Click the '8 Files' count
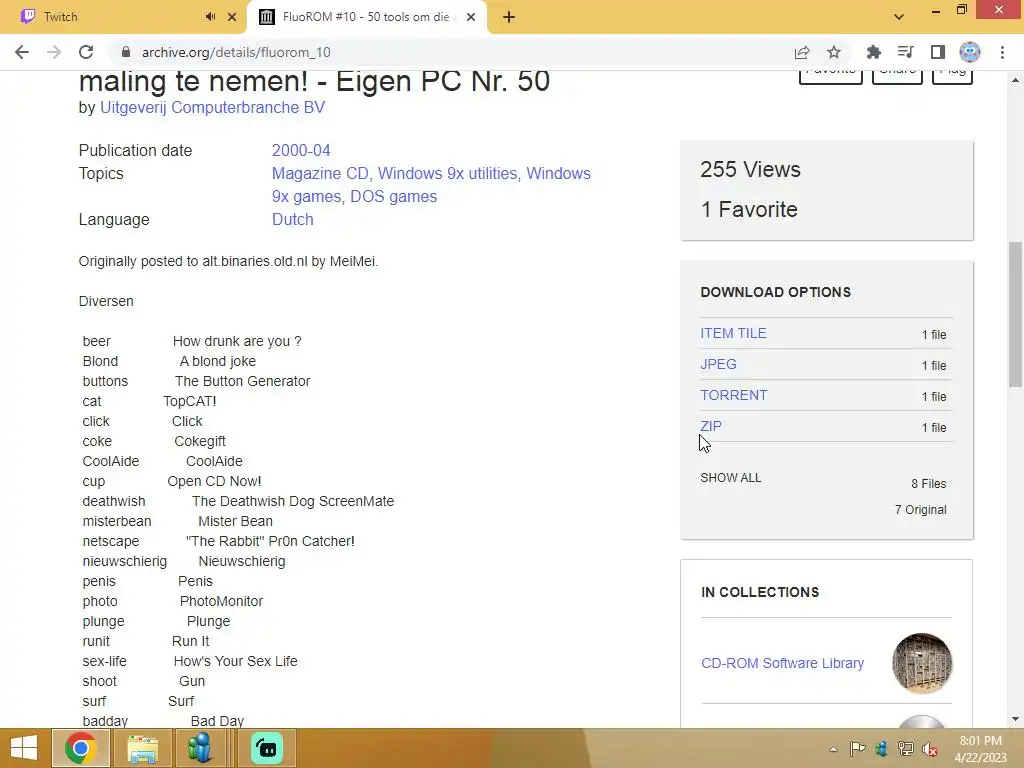1024x768 pixels. click(x=929, y=484)
